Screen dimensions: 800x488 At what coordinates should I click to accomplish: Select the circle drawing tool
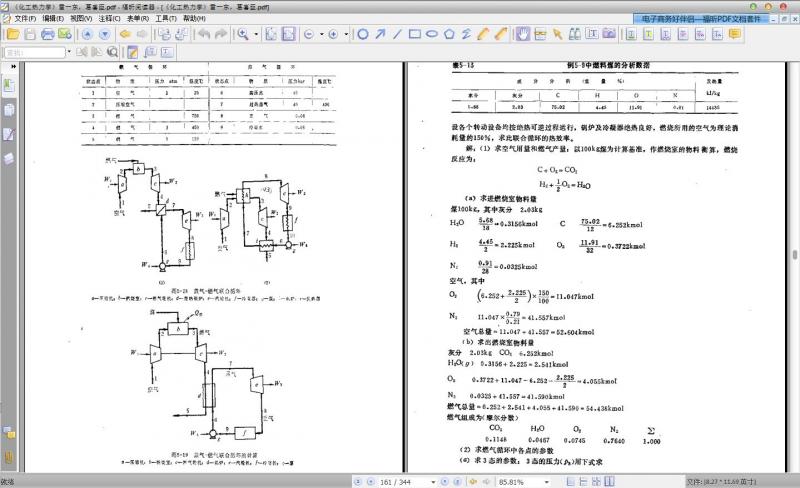363,34
